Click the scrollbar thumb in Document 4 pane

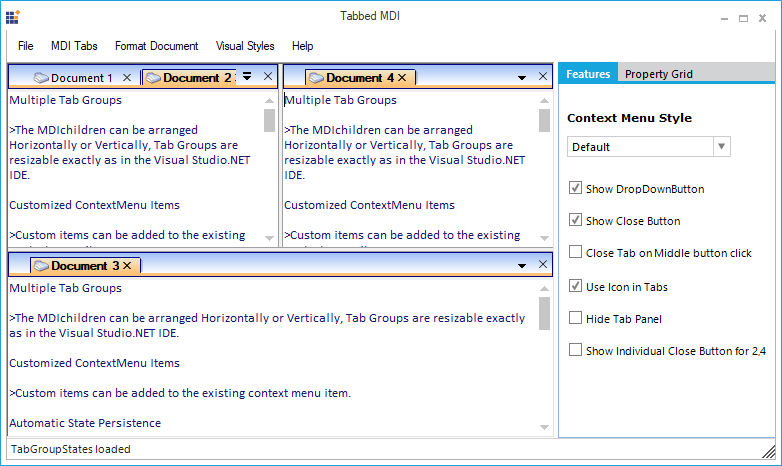pyautogui.click(x=544, y=120)
